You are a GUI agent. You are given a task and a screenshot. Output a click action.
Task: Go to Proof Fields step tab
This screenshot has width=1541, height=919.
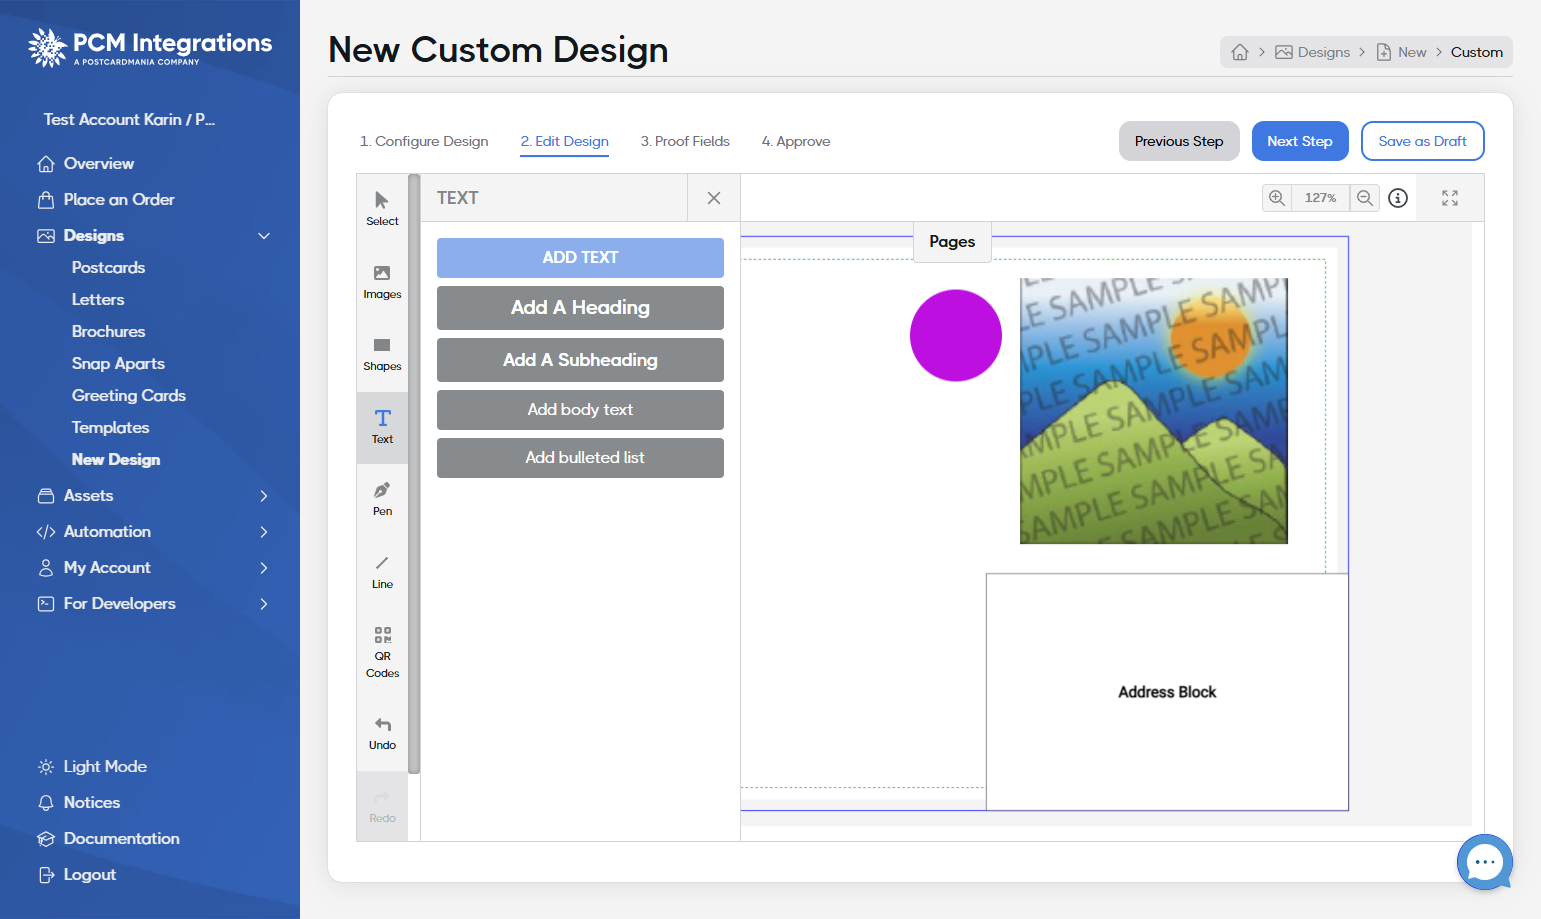click(685, 141)
